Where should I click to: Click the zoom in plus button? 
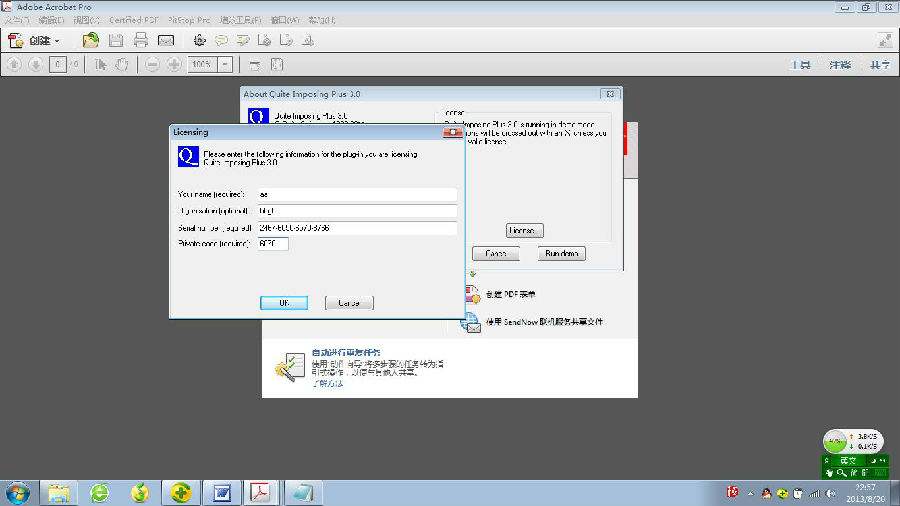(x=174, y=65)
